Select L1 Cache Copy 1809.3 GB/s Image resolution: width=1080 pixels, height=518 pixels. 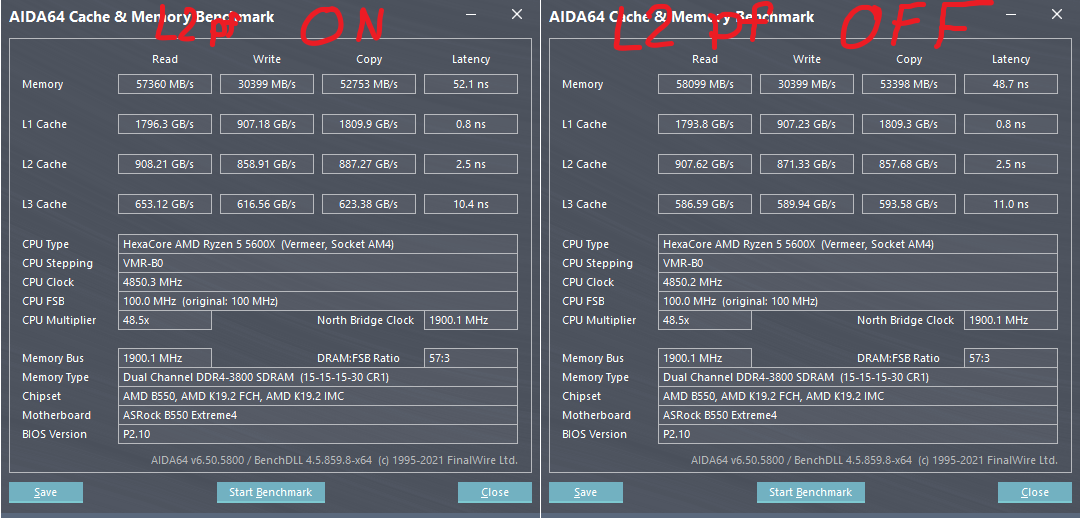point(908,124)
